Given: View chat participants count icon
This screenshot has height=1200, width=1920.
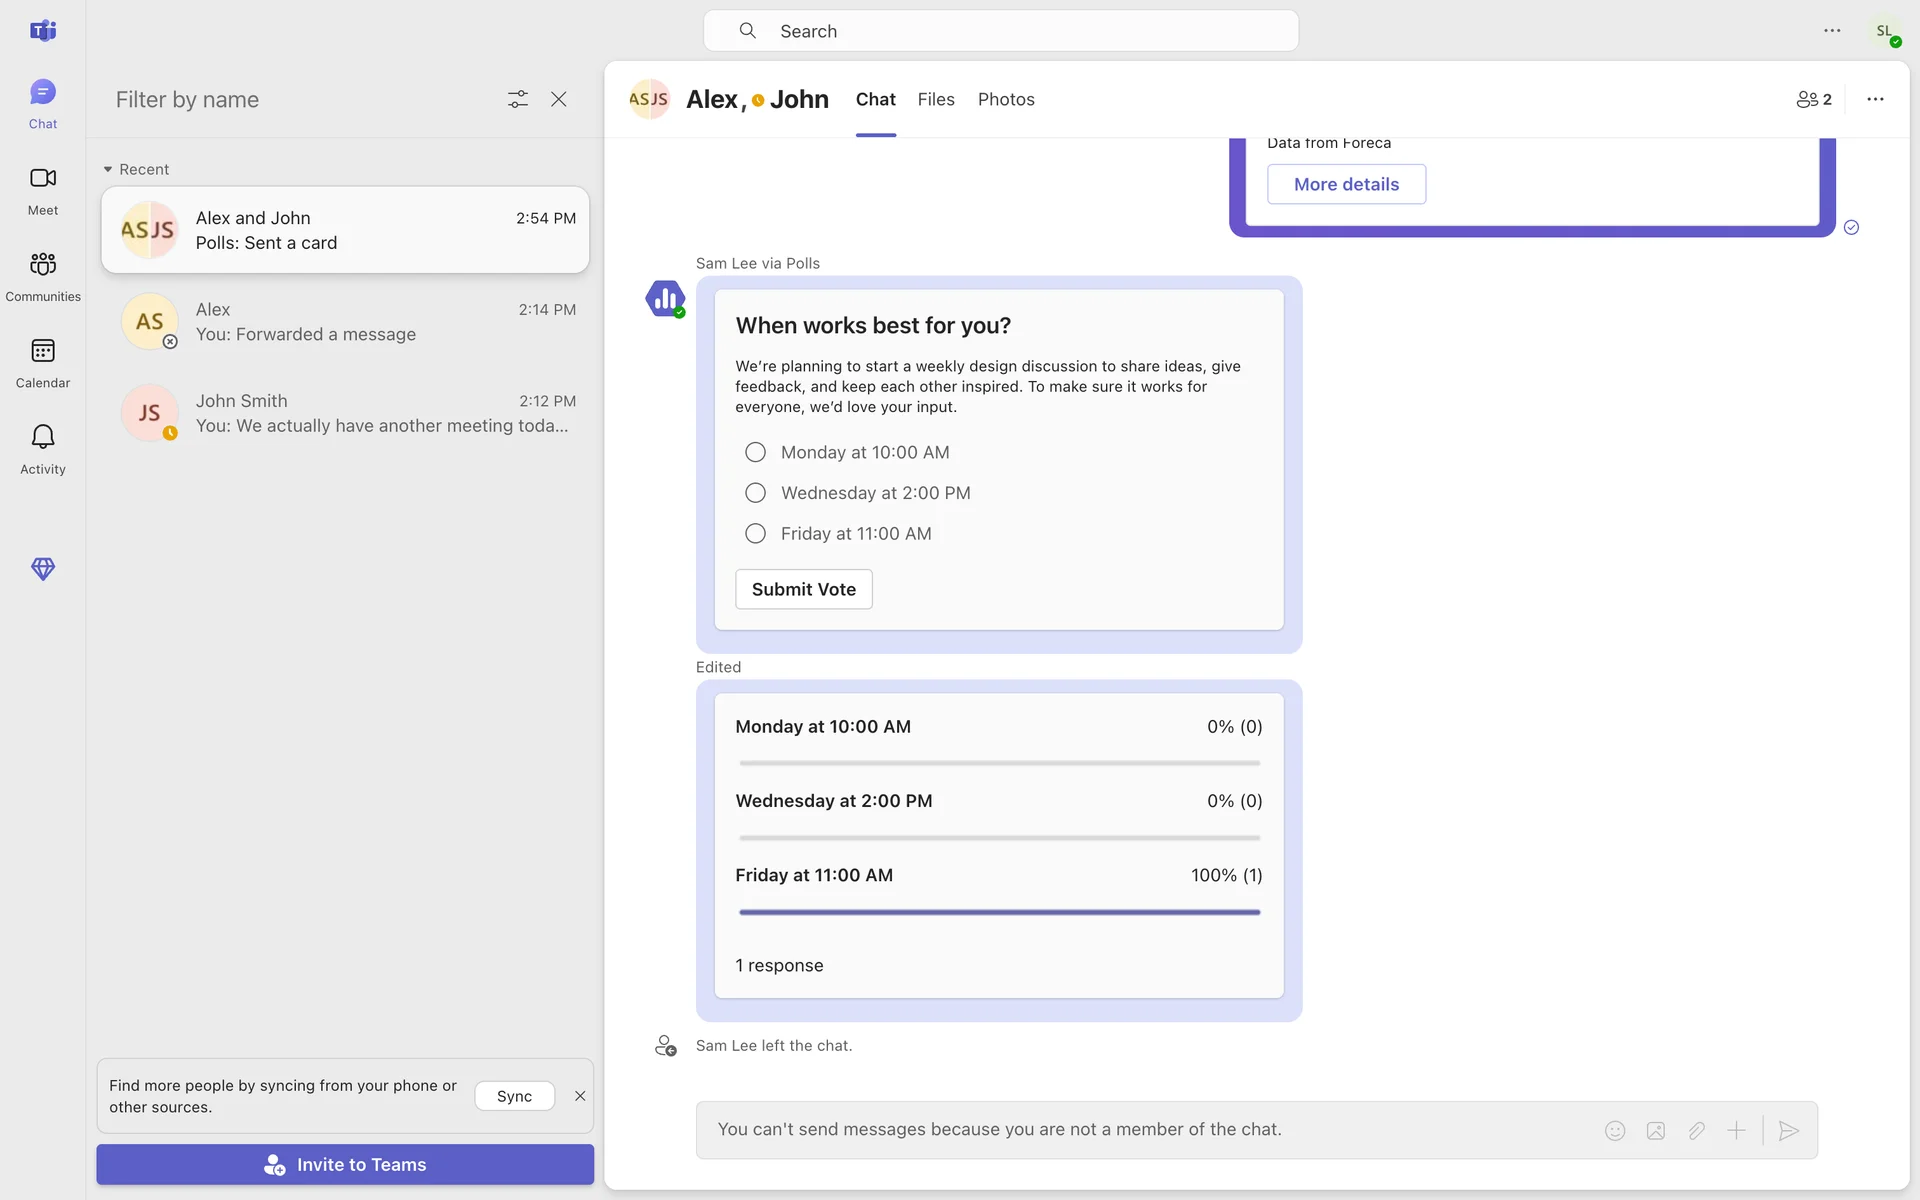Looking at the screenshot, I should coord(1813,99).
